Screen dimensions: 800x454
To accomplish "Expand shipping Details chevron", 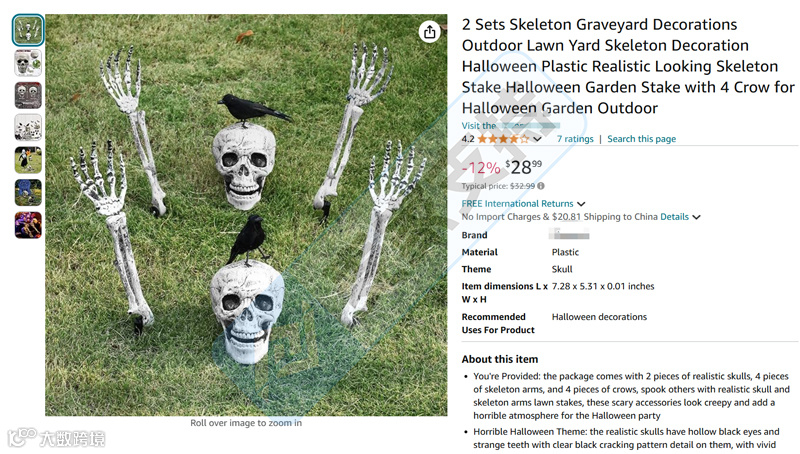I will pyautogui.click(x=696, y=217).
